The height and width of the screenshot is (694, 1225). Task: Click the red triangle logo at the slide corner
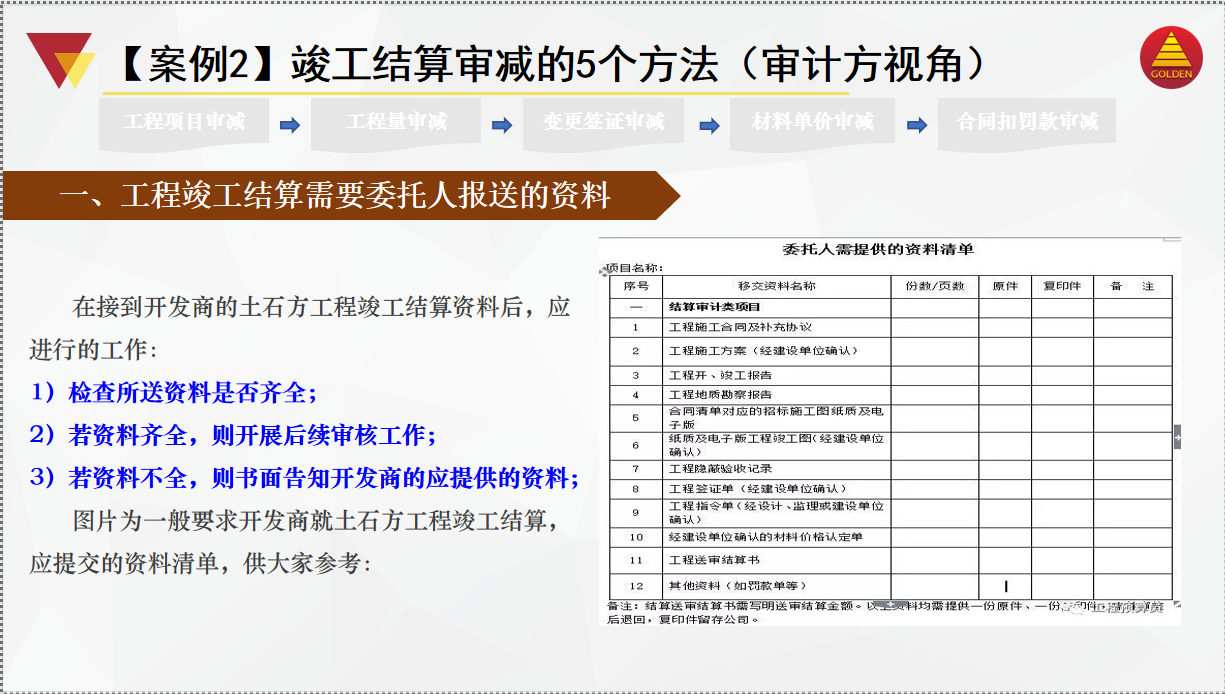coord(59,61)
